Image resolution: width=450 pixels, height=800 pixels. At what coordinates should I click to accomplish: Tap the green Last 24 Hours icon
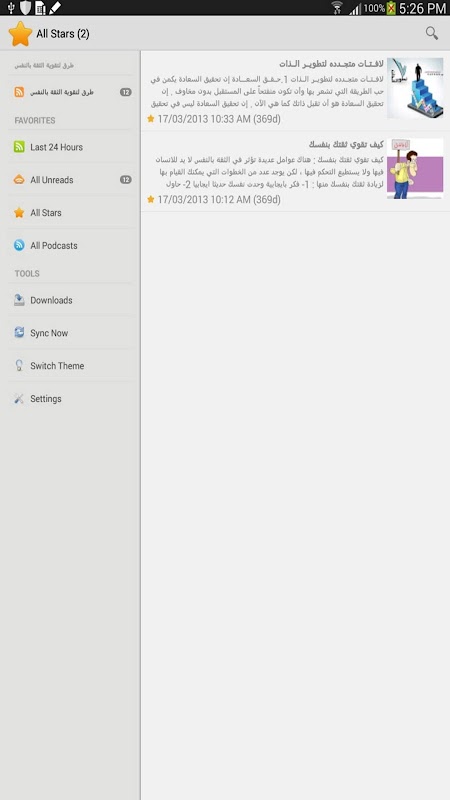click(x=19, y=147)
